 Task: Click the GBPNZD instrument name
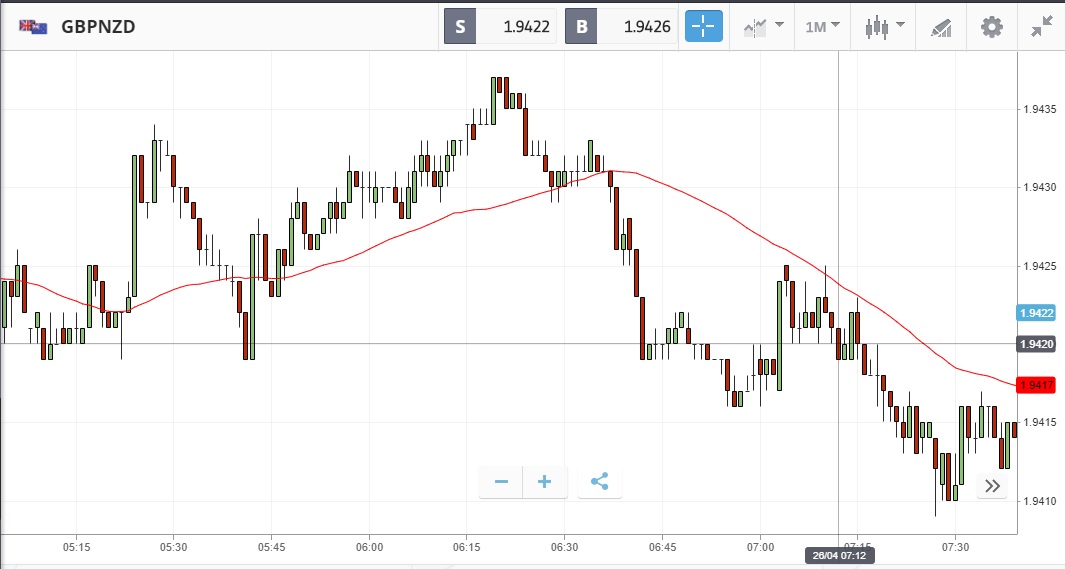[x=98, y=27]
